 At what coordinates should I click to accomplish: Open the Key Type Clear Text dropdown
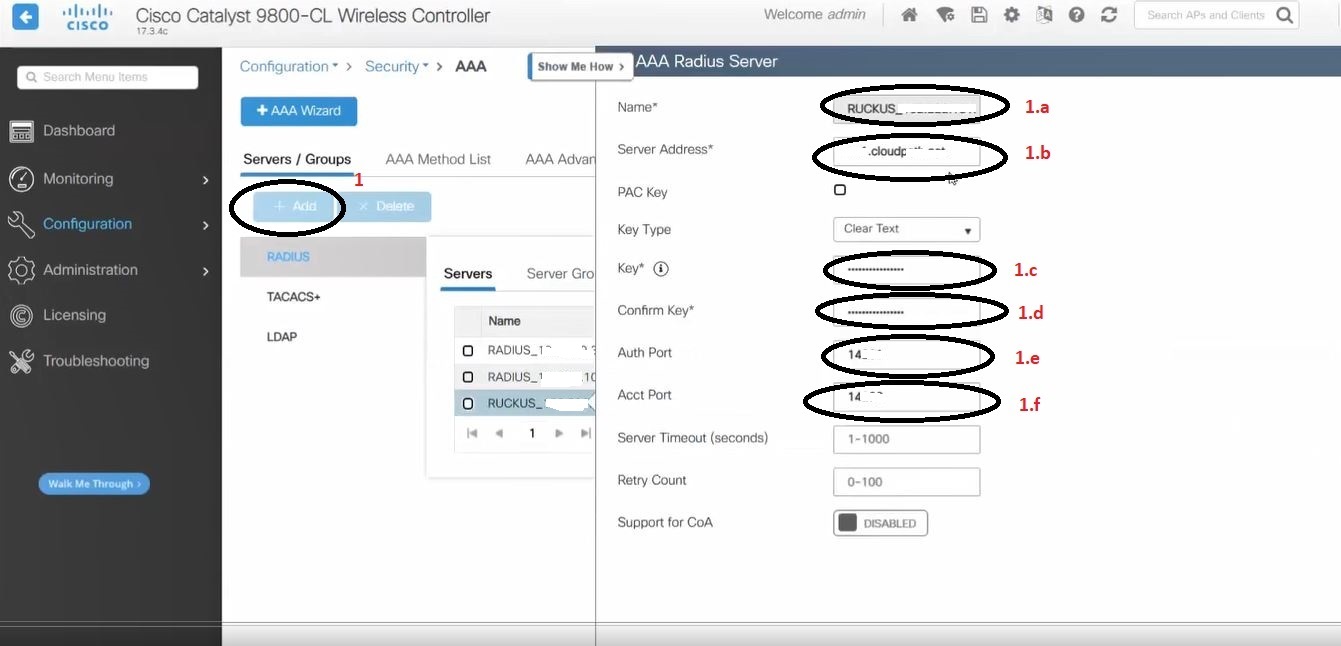906,229
